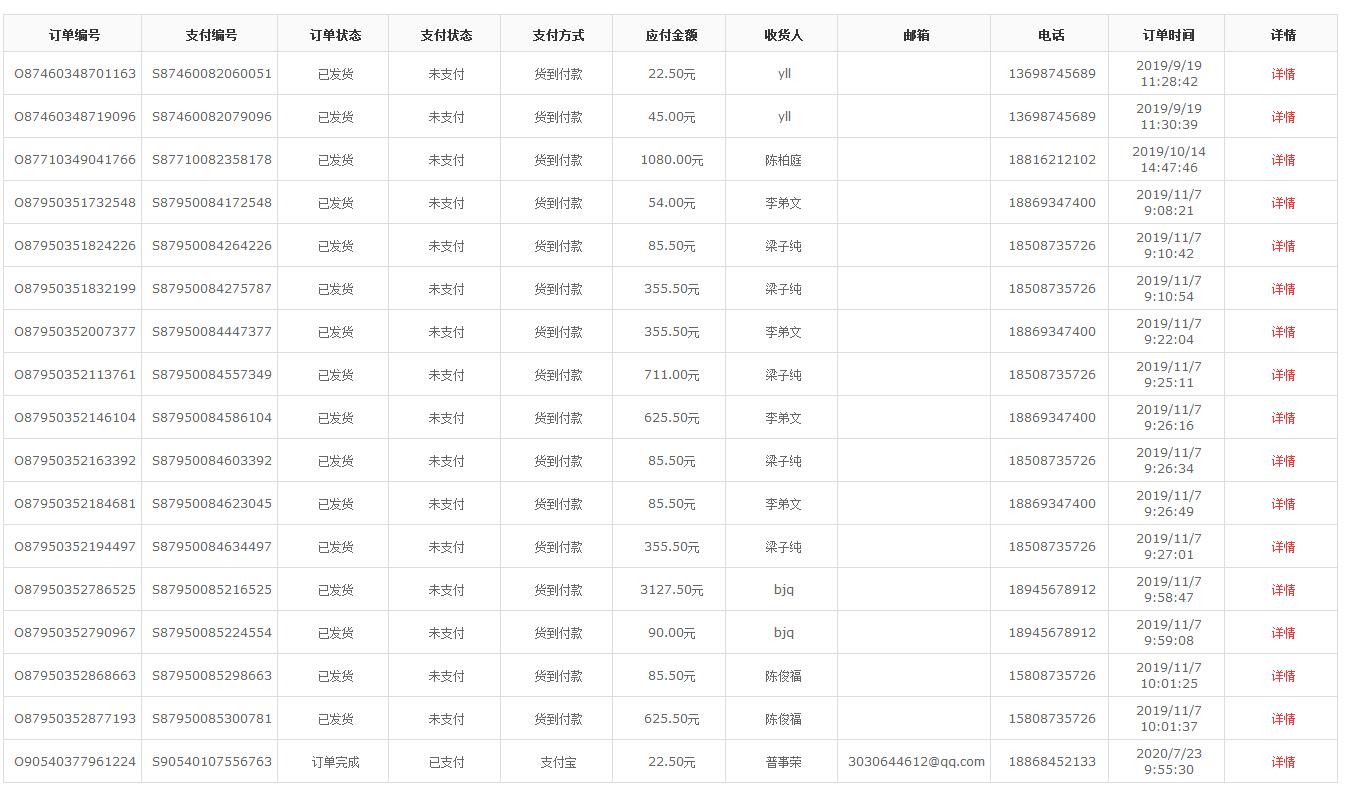Click recipient 普事荣 in last row
Screen dimensions: 1350x798
pos(783,762)
